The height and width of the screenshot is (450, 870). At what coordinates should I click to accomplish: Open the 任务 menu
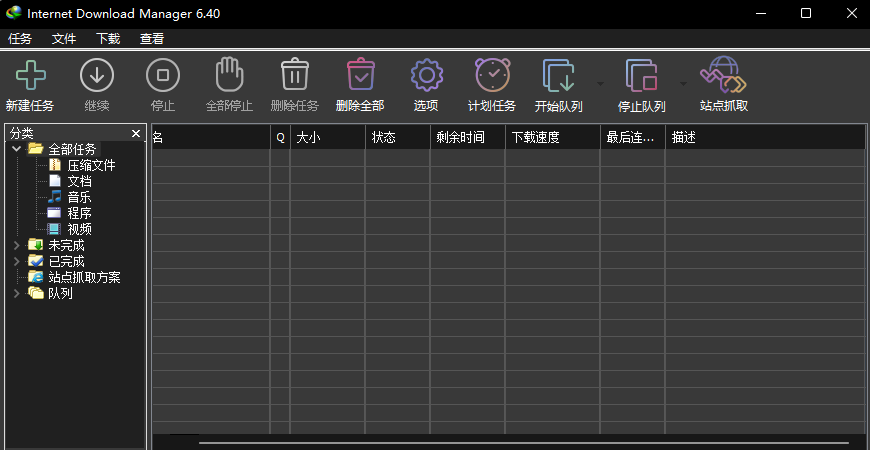click(x=20, y=38)
